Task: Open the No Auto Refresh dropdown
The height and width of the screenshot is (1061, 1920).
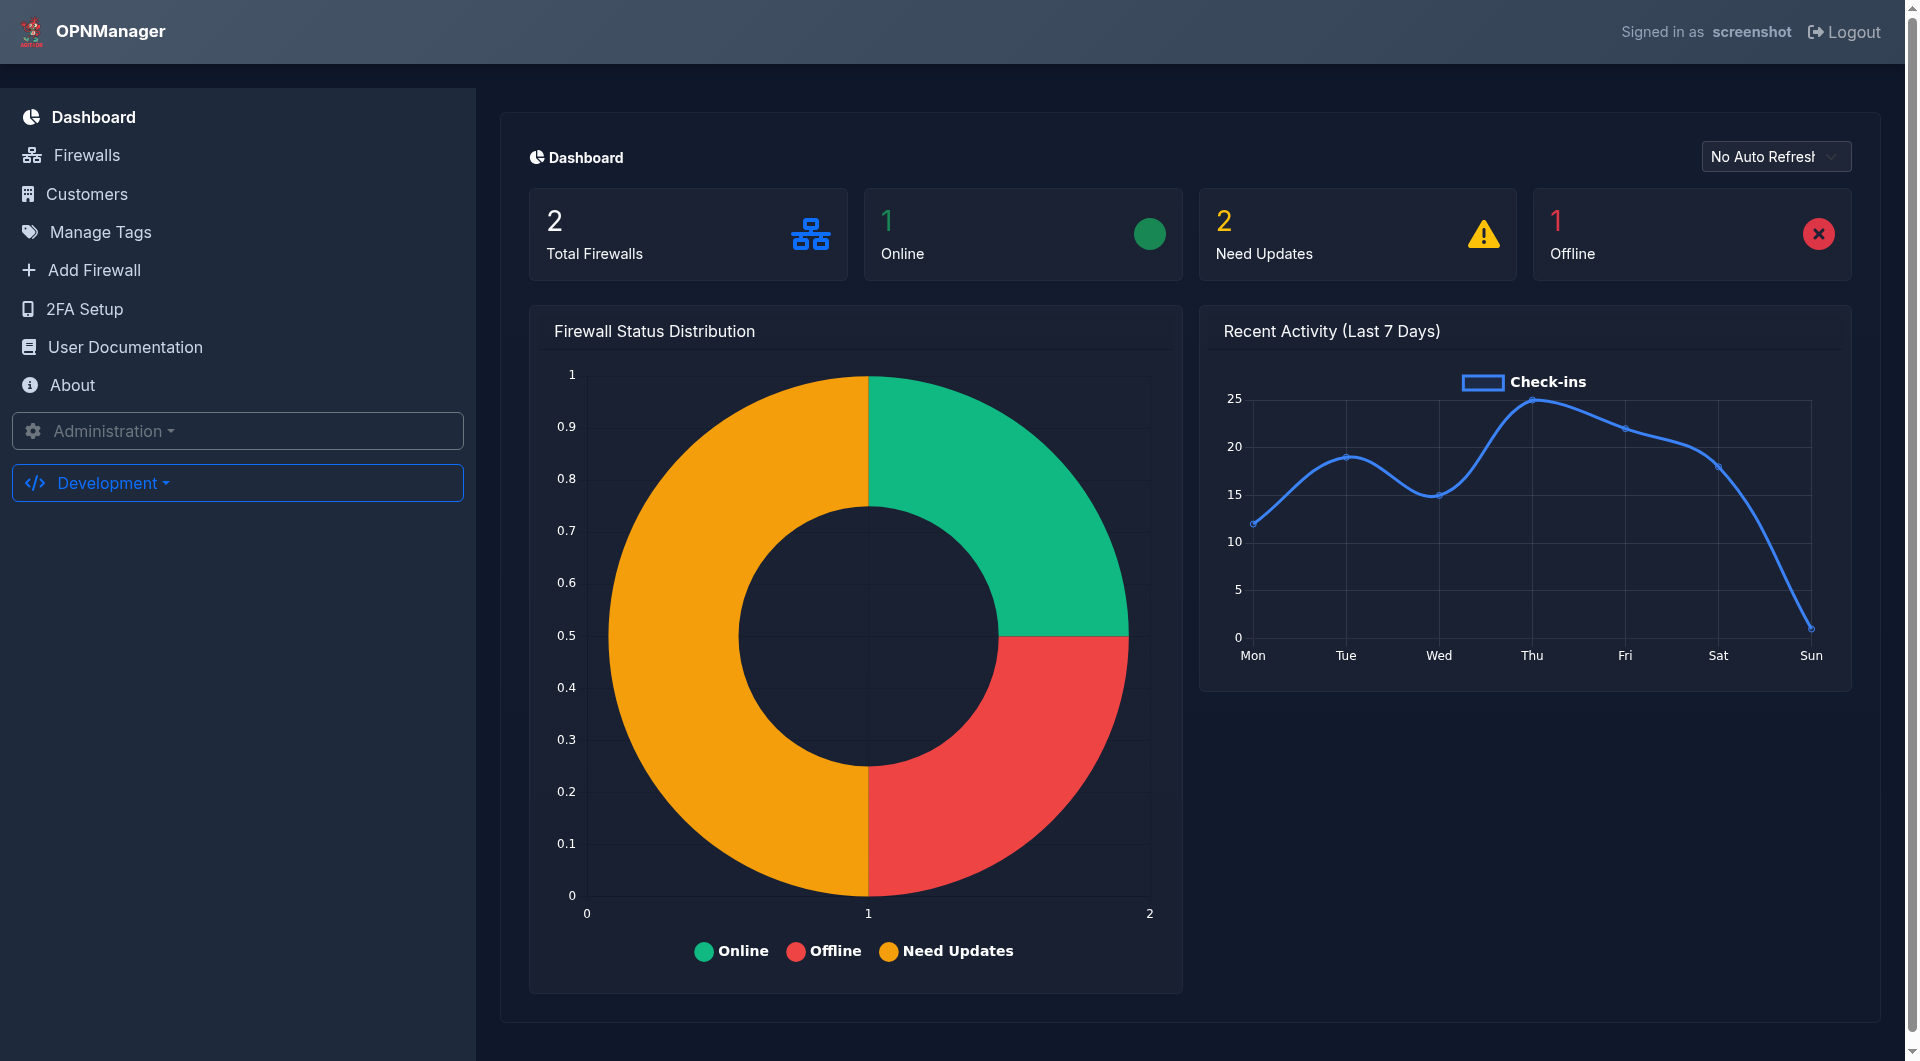Action: click(1775, 157)
